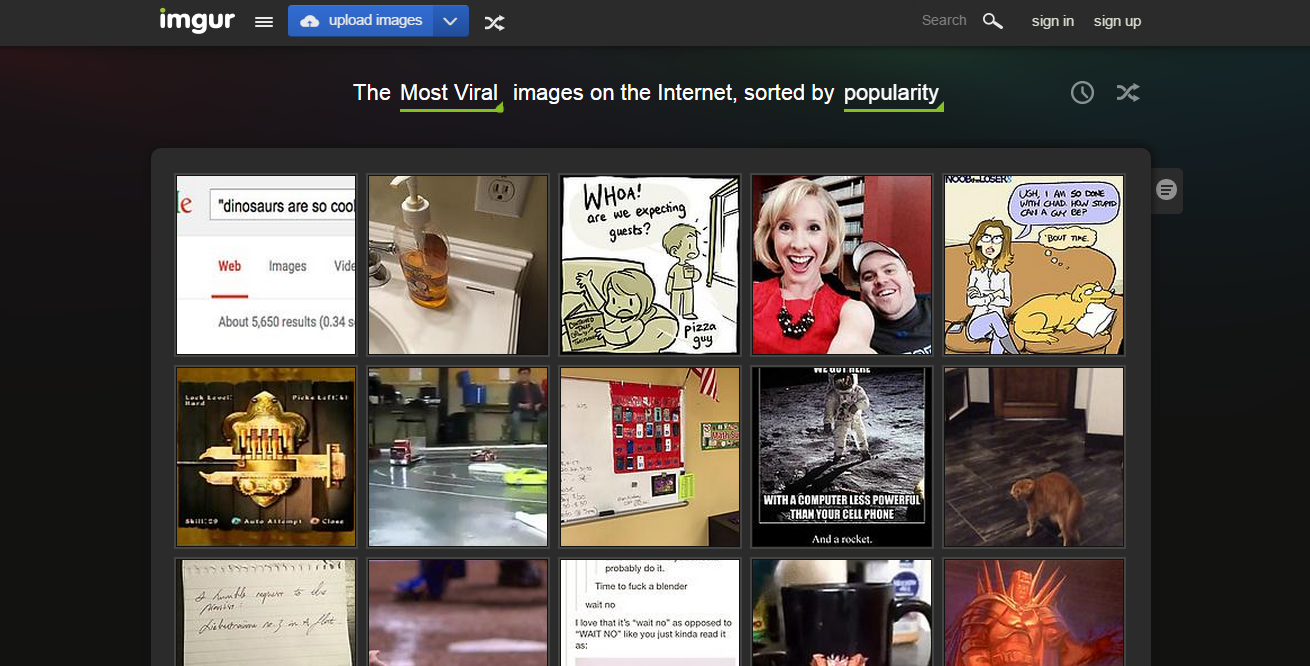Click the sign up link

[x=1117, y=21]
